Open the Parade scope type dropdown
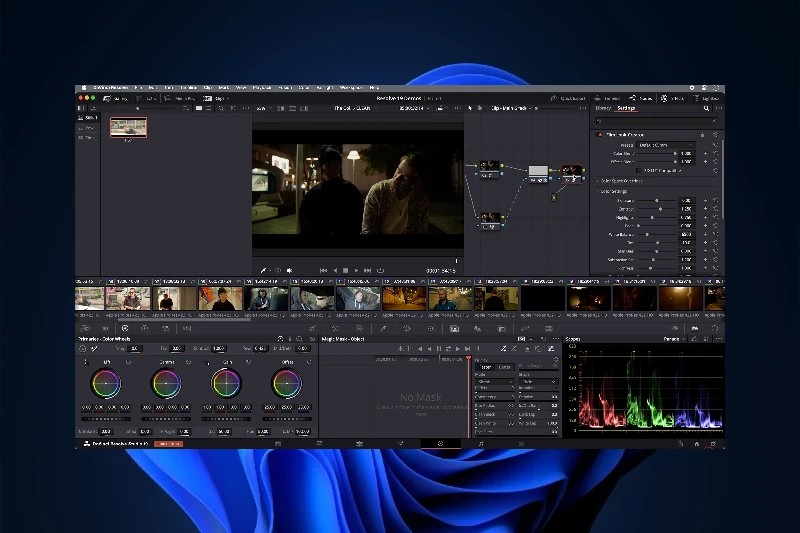The height and width of the screenshot is (533, 800). (674, 339)
